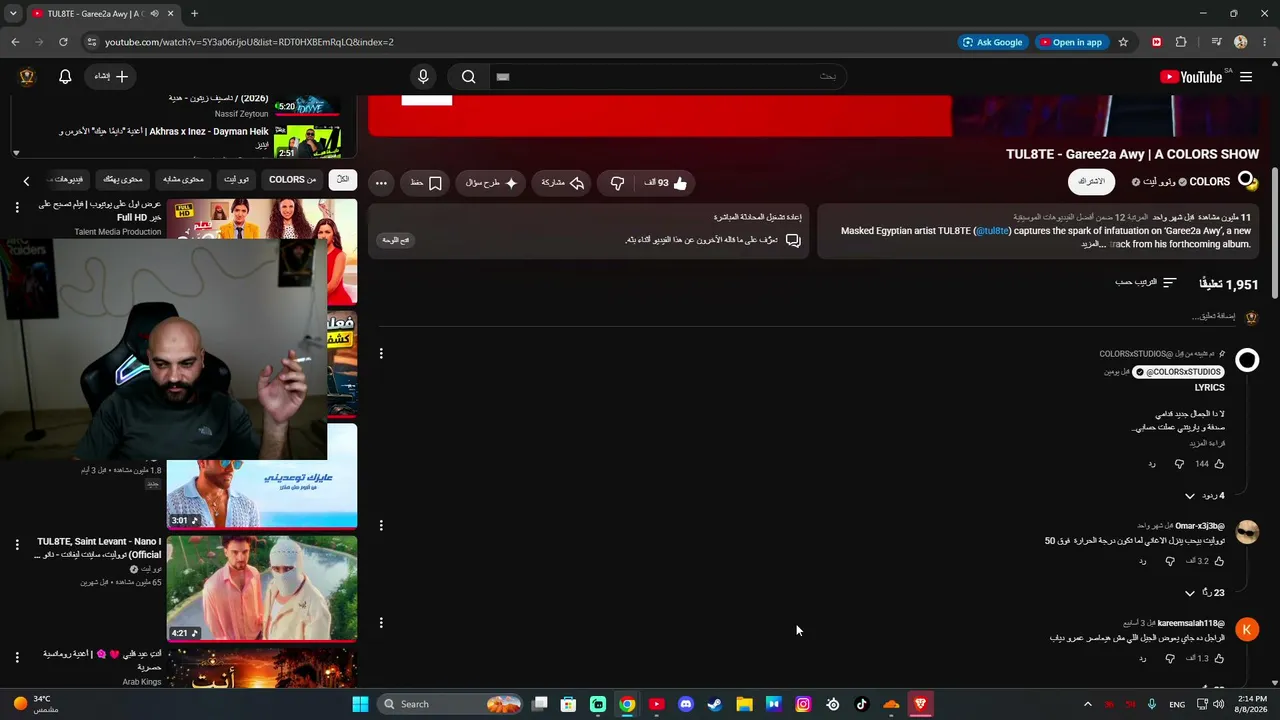
Task: Show more filter chips with the chevron arrow
Action: tap(26, 180)
